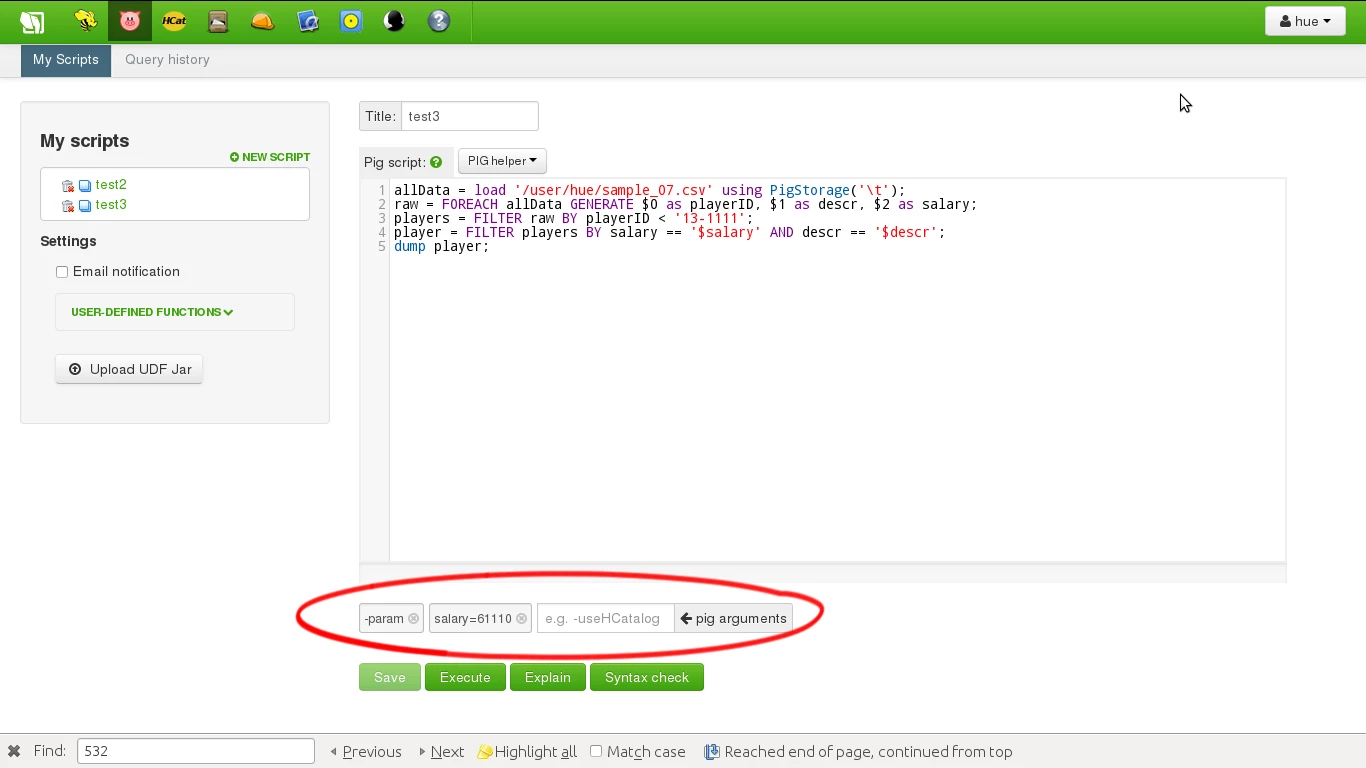Open the test2 script

tap(111, 185)
